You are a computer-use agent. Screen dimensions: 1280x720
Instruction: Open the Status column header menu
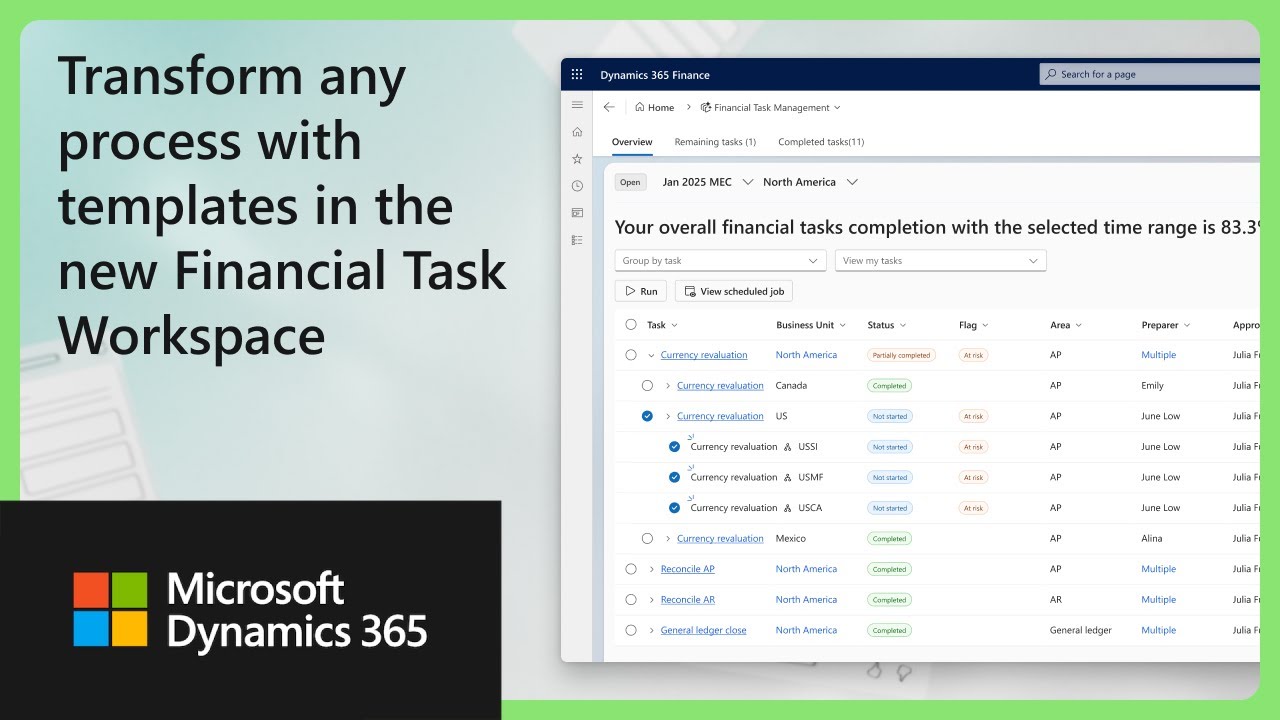[x=903, y=325]
